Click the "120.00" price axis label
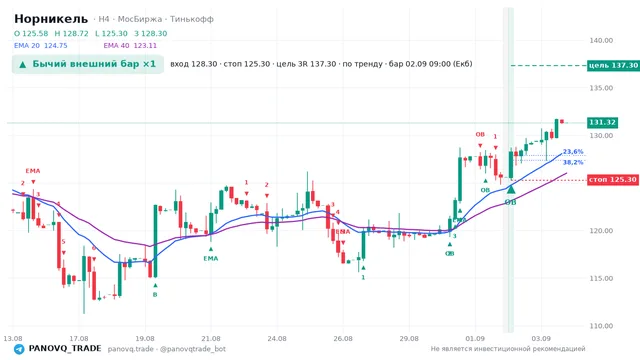The height and width of the screenshot is (360, 640). (601, 231)
